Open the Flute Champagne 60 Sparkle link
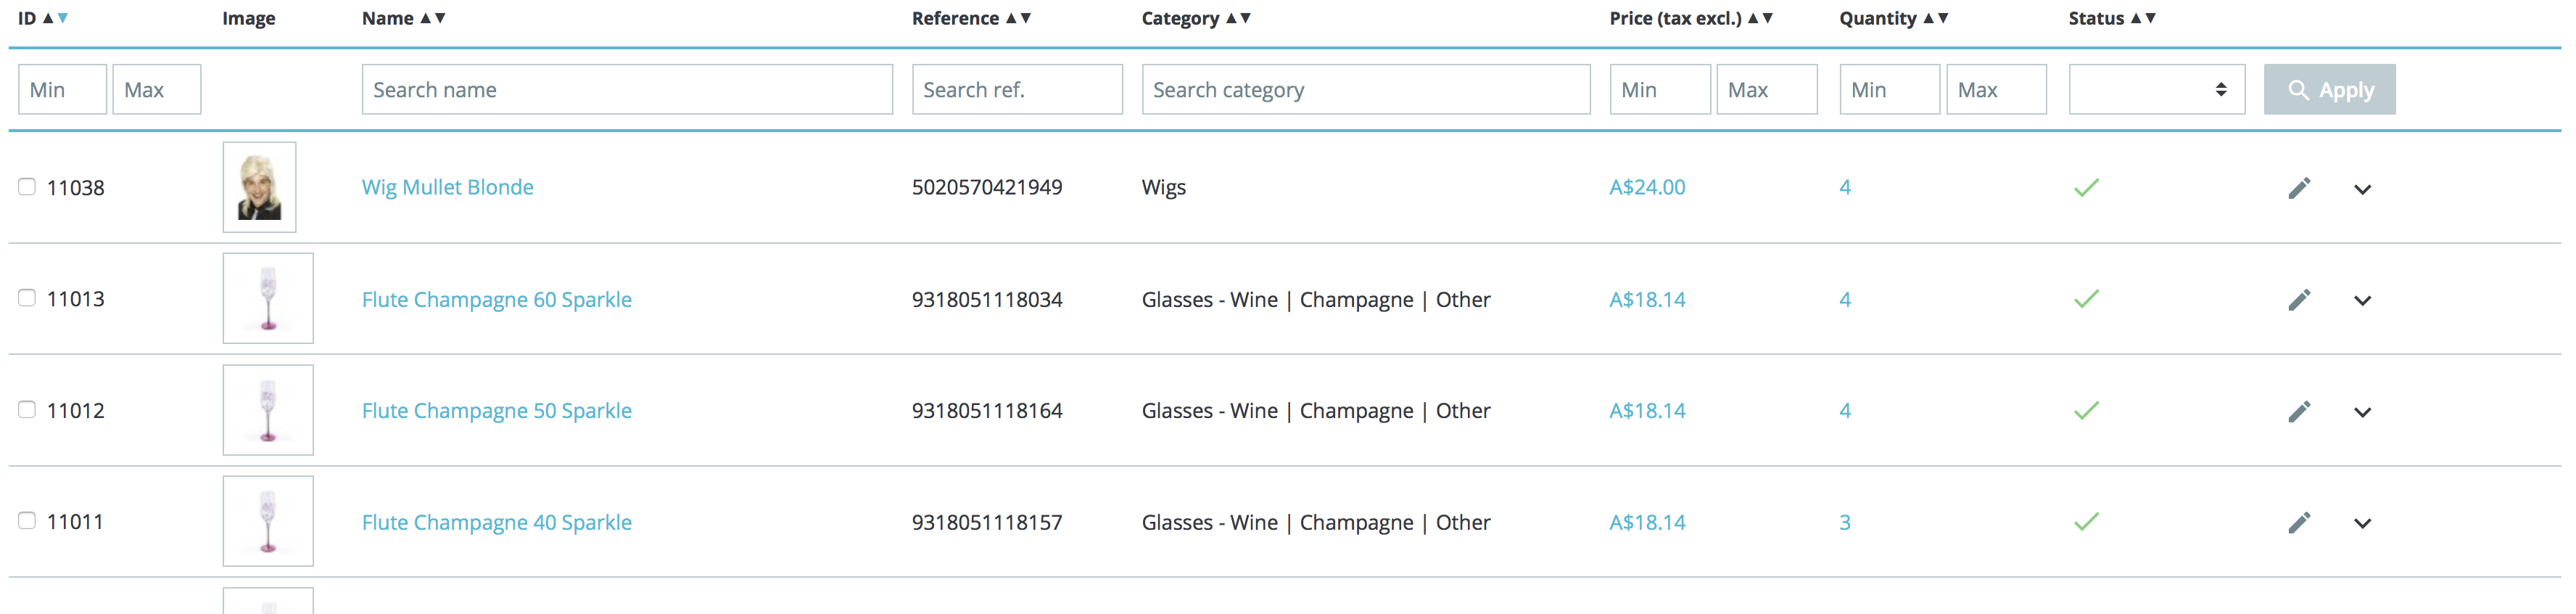This screenshot has width=2576, height=614. (x=496, y=300)
